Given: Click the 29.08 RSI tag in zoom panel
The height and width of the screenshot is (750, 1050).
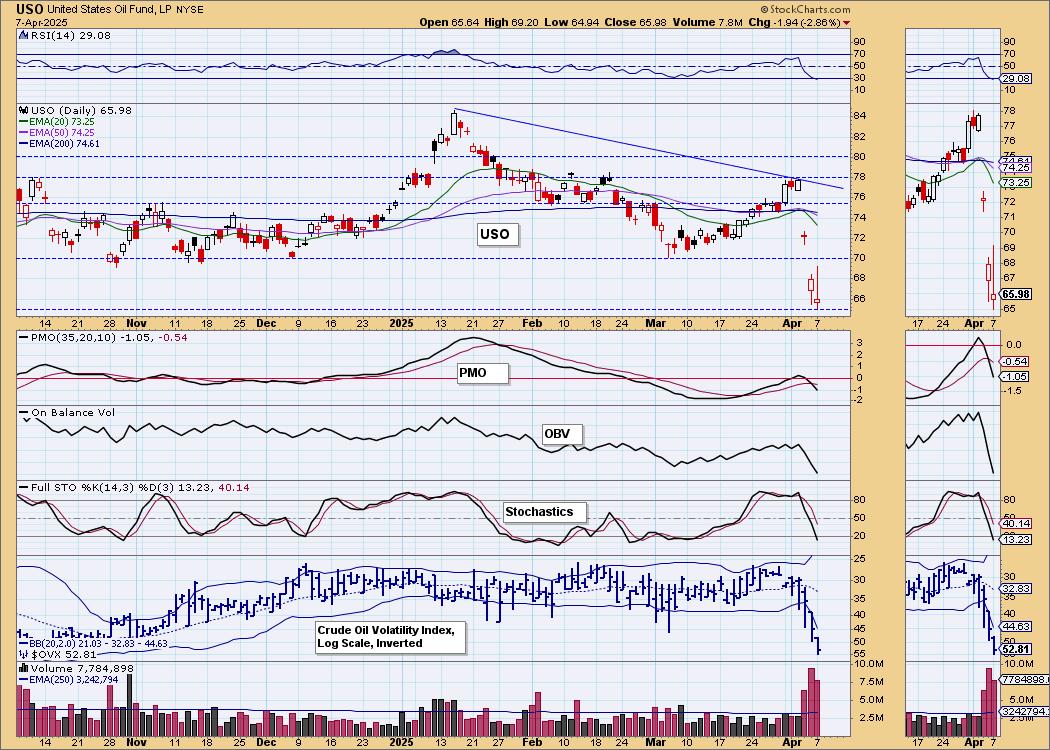Looking at the screenshot, I should coord(1015,78).
